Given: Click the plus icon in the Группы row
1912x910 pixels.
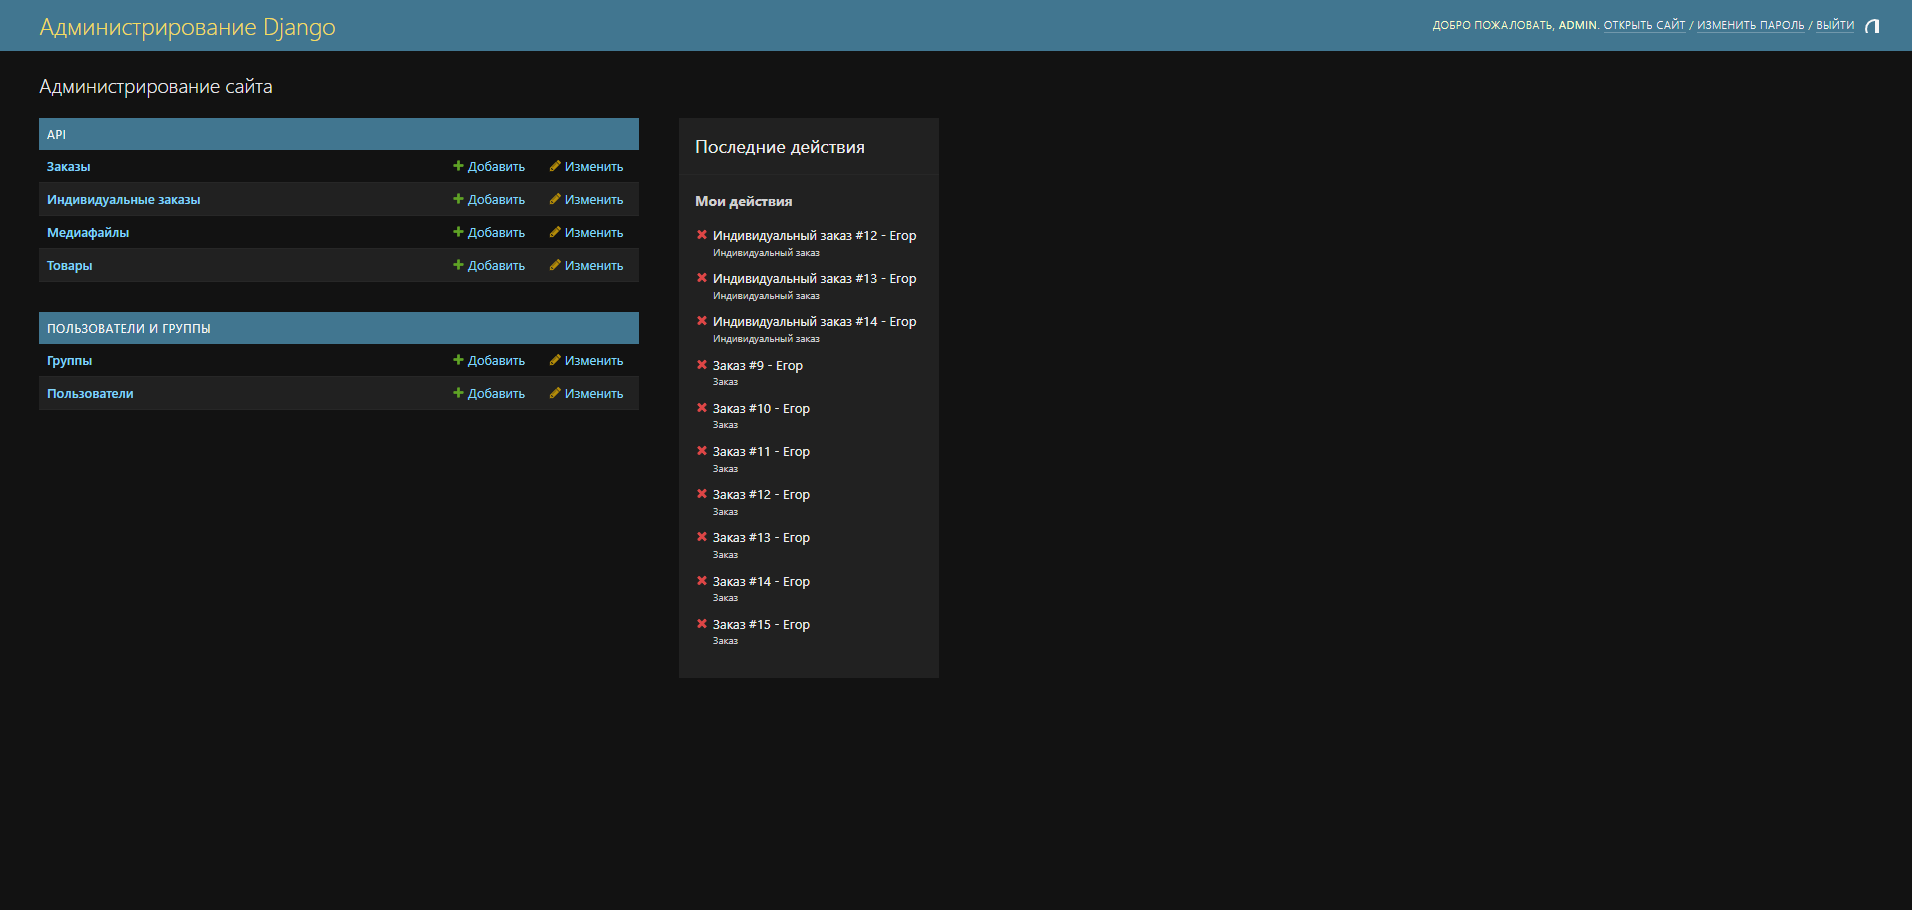Looking at the screenshot, I should pos(458,360).
